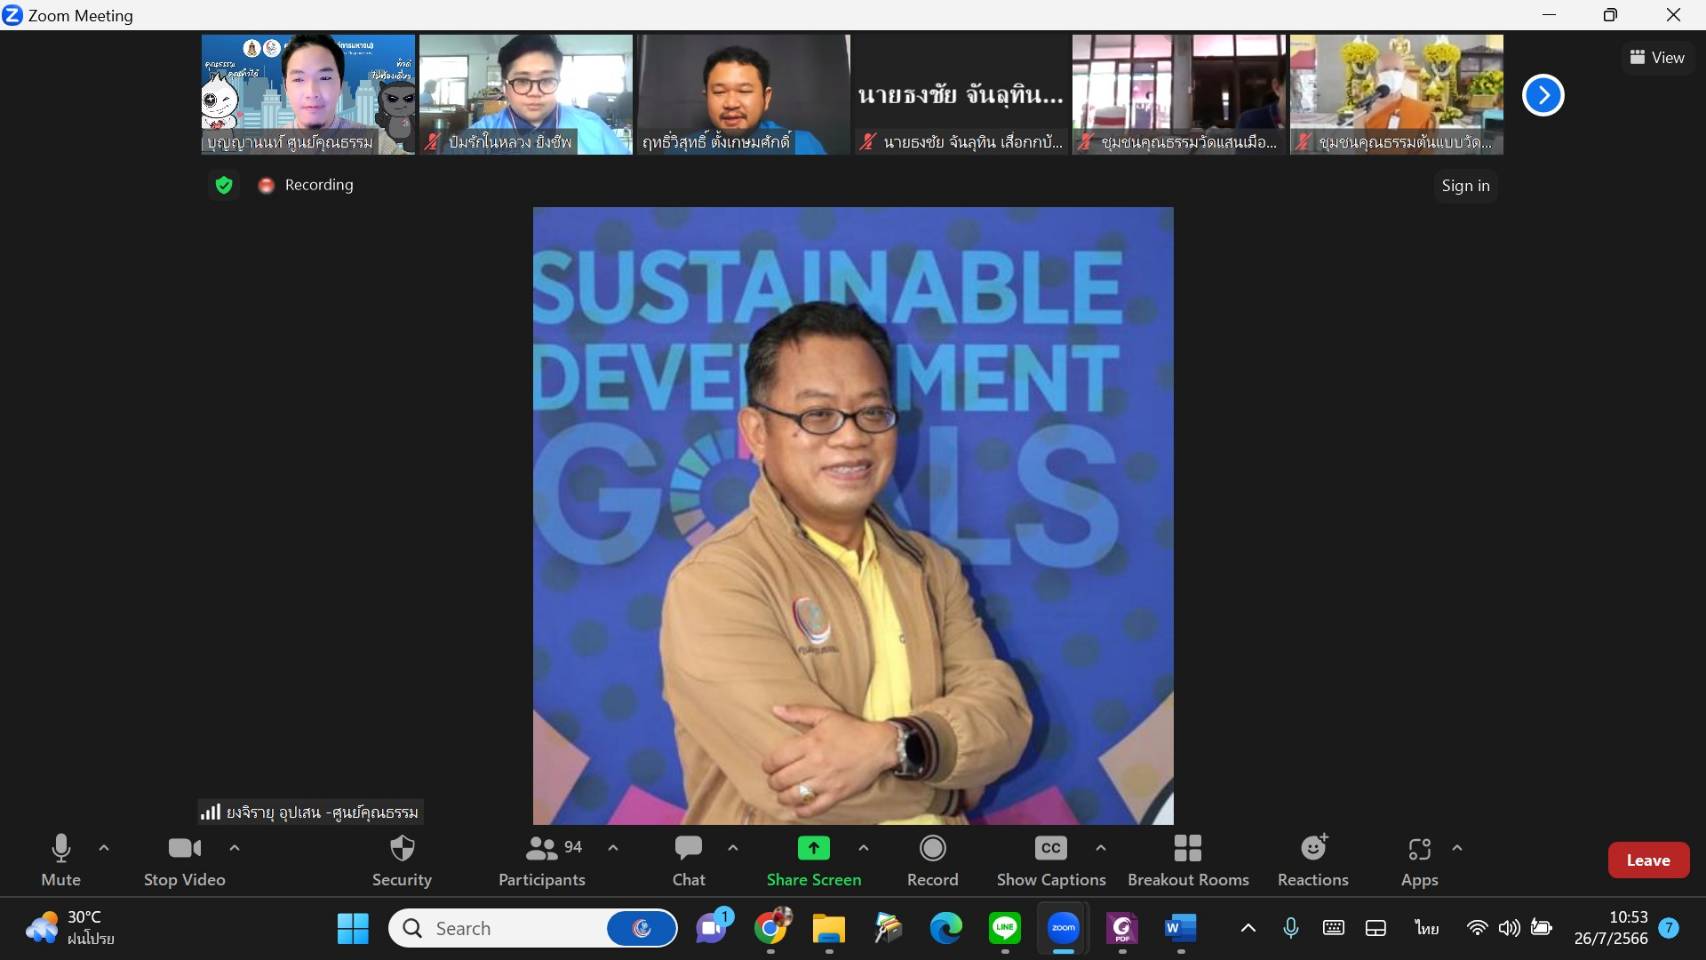This screenshot has width=1706, height=960.
Task: Expand chat options arrow
Action: coord(733,848)
